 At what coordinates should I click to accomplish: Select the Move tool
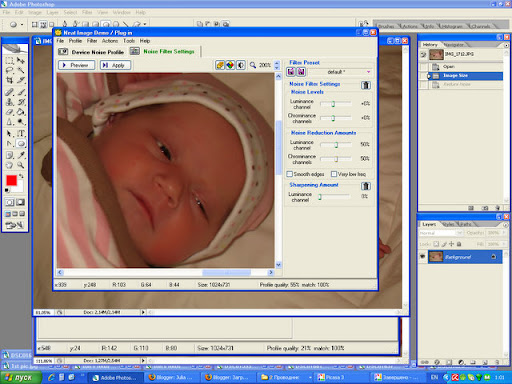(x=21, y=60)
